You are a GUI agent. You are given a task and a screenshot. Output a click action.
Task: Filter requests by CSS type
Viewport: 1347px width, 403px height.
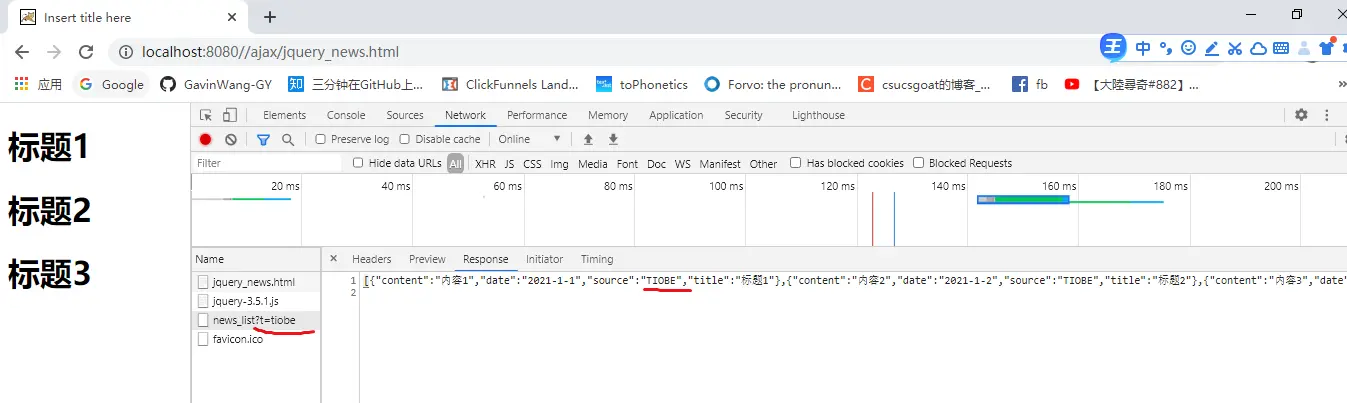532,163
